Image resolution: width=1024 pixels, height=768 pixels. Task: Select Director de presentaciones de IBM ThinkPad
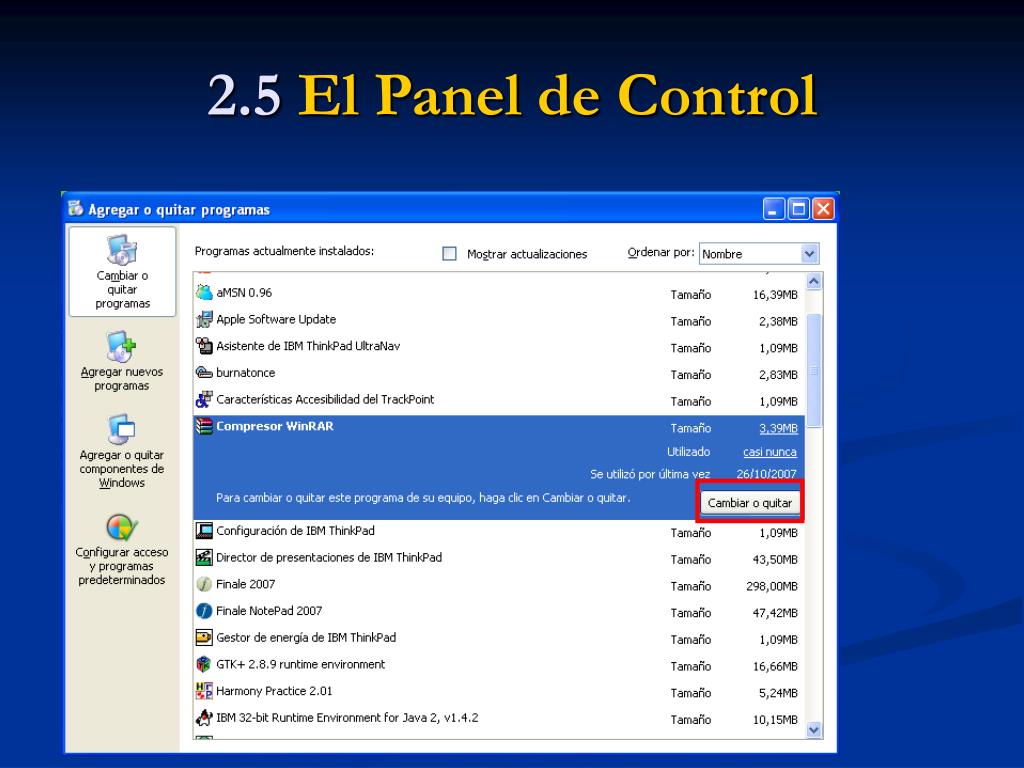coord(329,558)
